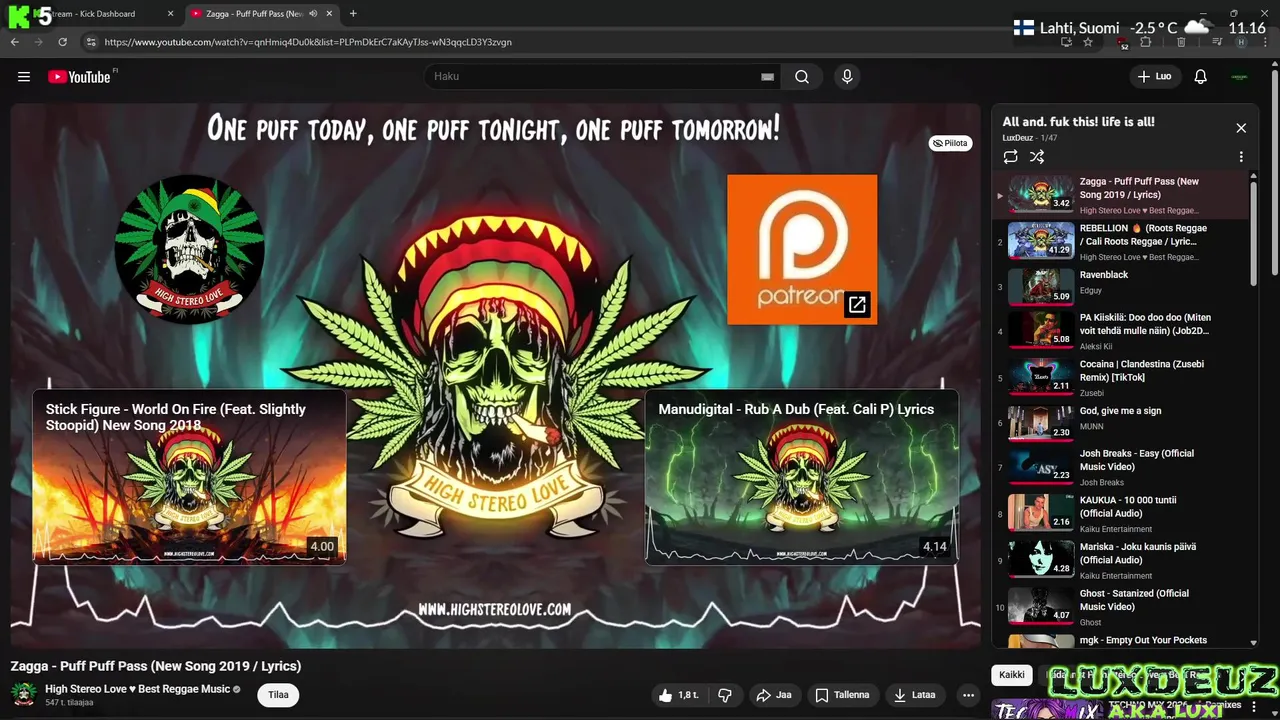Open High Stereo Love channel link

pyautogui.click(x=138, y=689)
